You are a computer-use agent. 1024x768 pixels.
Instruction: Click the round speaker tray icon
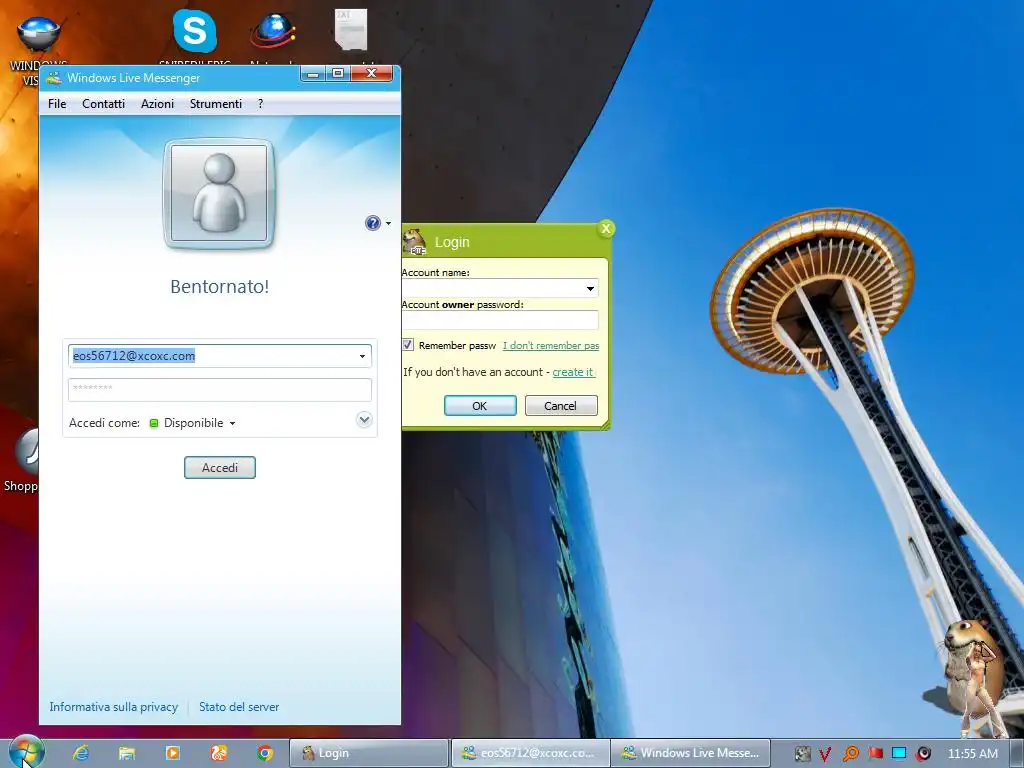[x=923, y=754]
